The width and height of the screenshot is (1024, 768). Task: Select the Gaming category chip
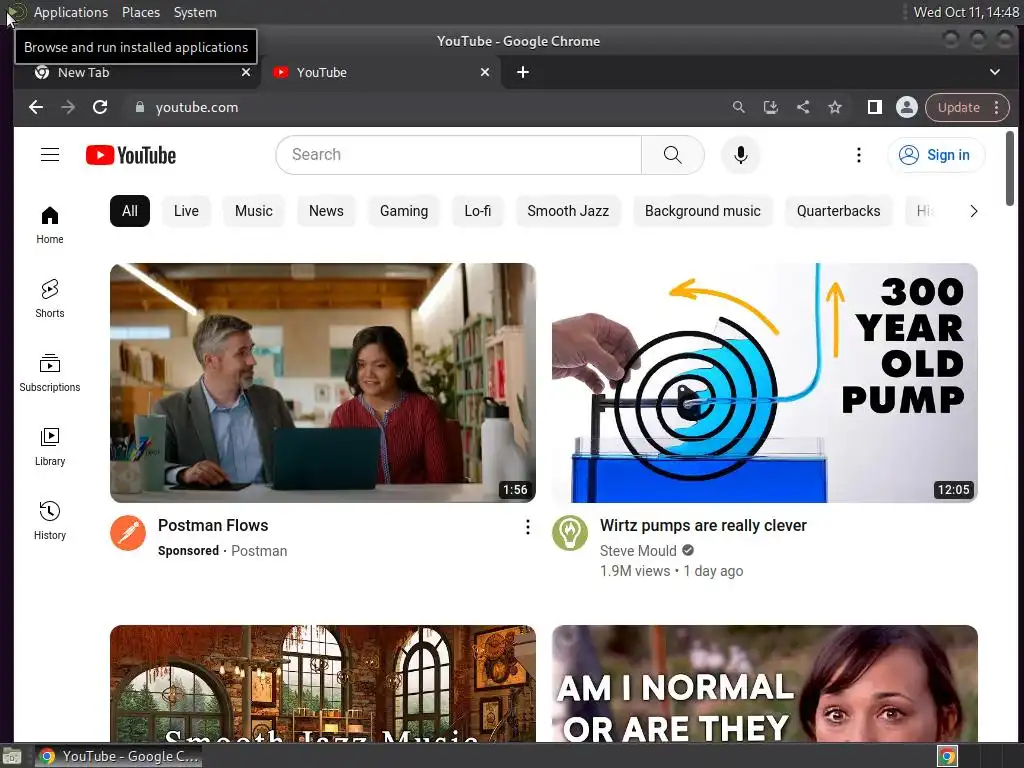(x=404, y=211)
